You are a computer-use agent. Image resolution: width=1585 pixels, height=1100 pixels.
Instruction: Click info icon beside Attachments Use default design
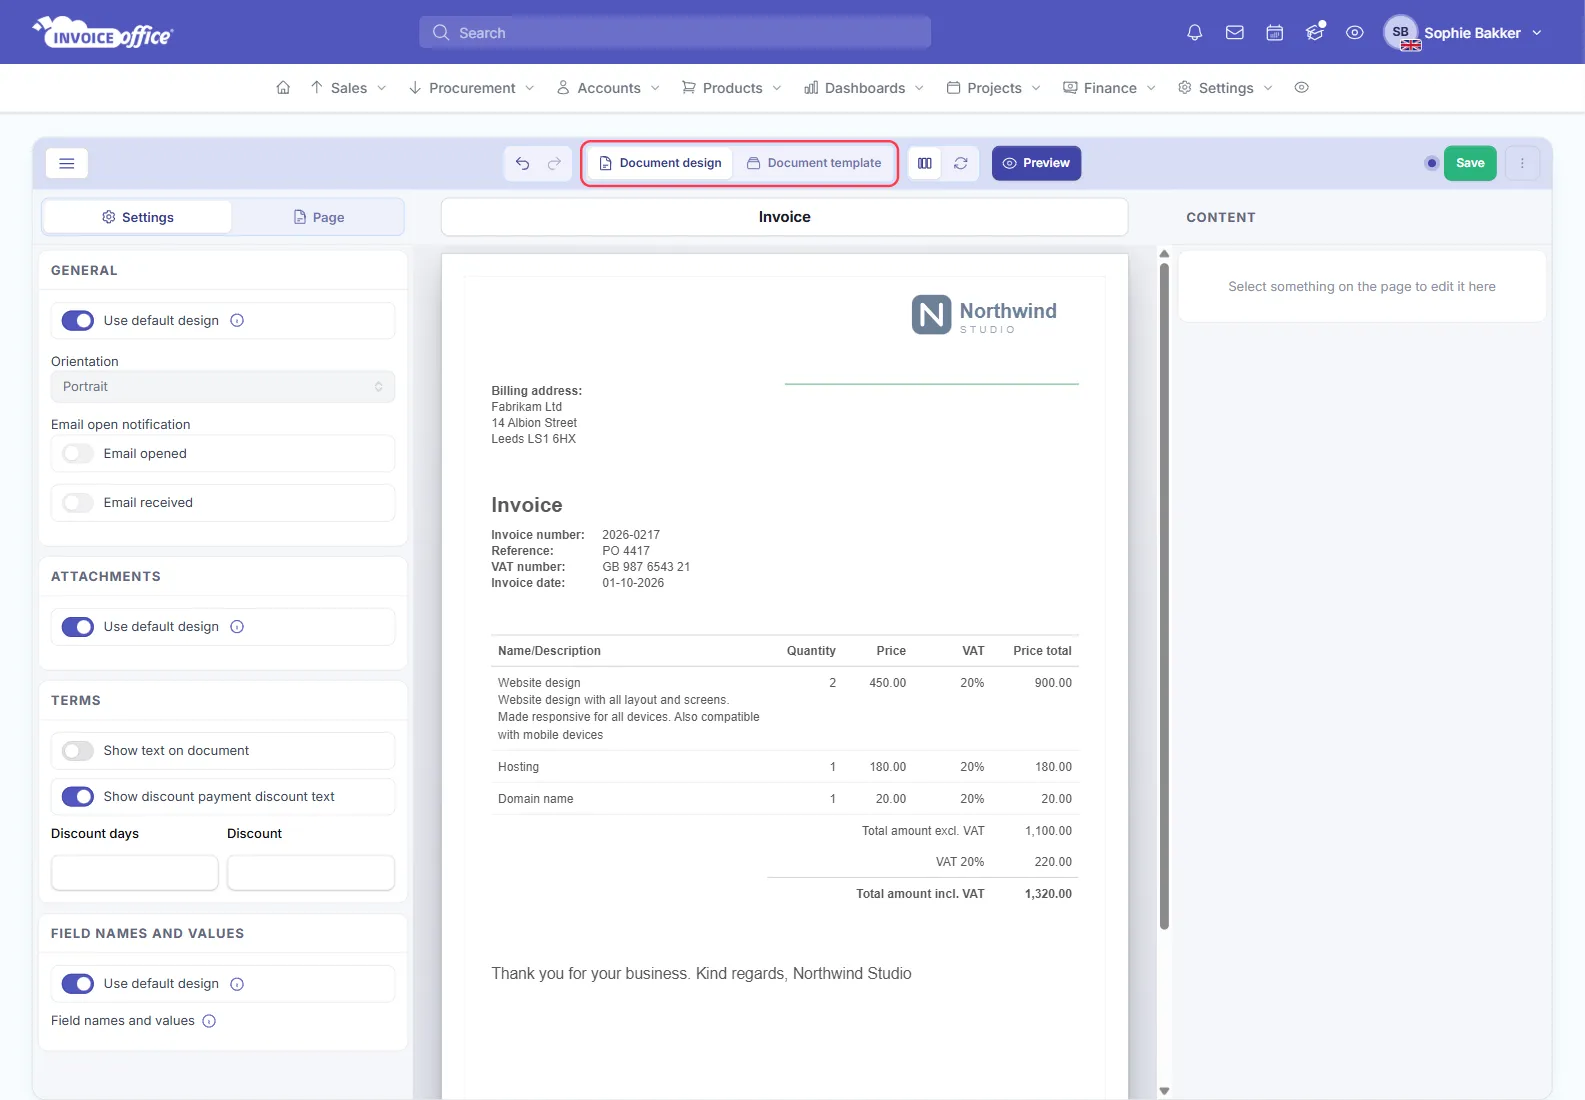point(237,627)
